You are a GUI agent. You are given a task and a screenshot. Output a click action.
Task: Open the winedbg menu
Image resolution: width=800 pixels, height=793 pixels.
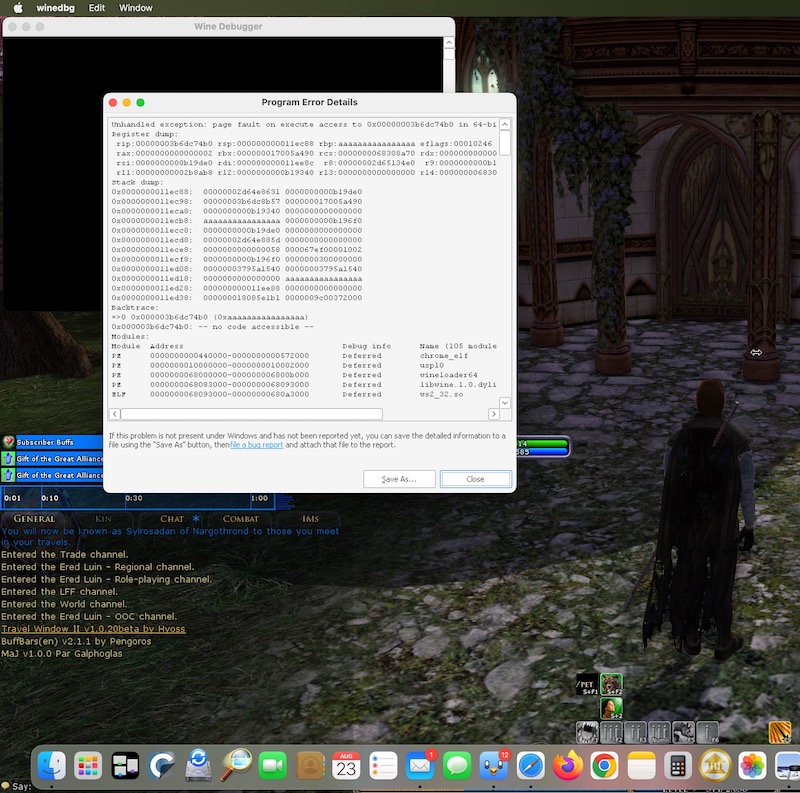[x=55, y=8]
